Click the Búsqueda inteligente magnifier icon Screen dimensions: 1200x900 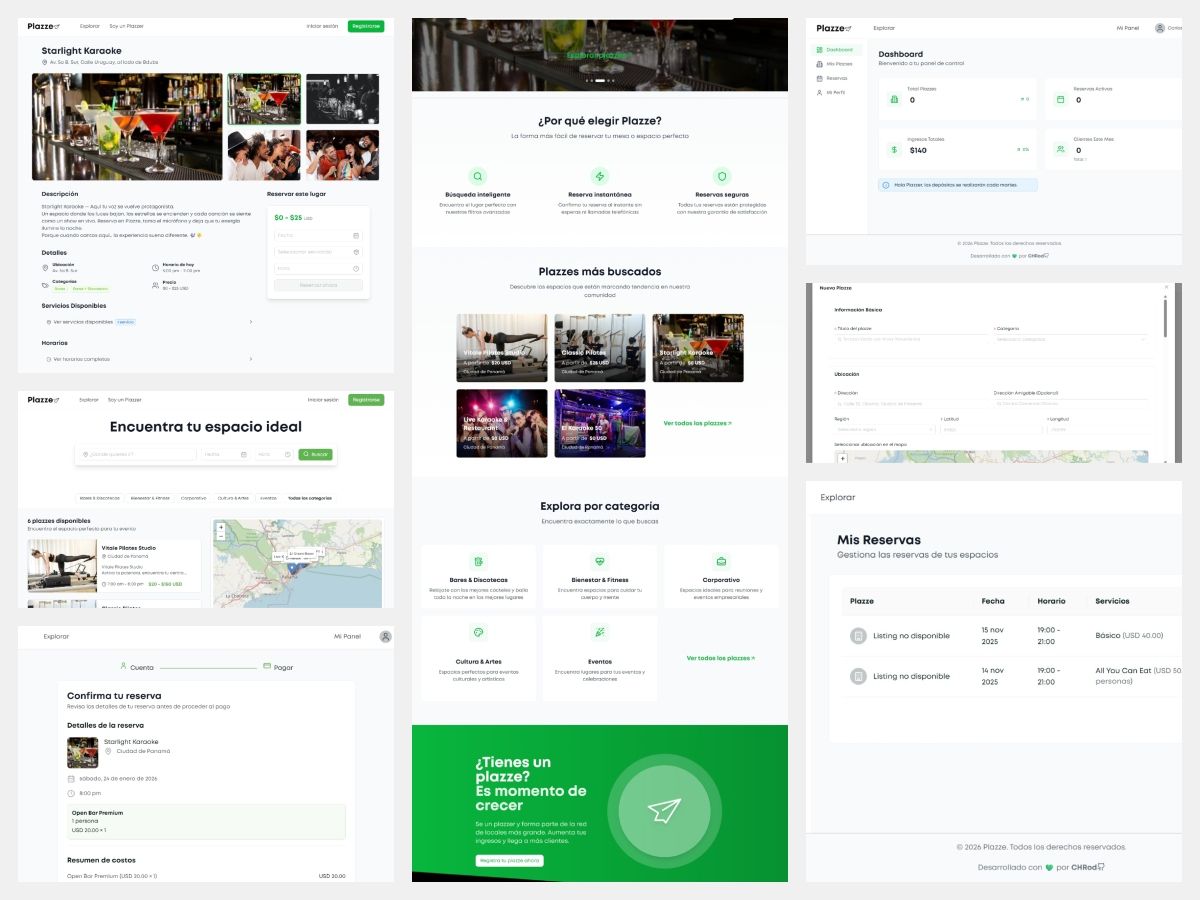[x=478, y=175]
